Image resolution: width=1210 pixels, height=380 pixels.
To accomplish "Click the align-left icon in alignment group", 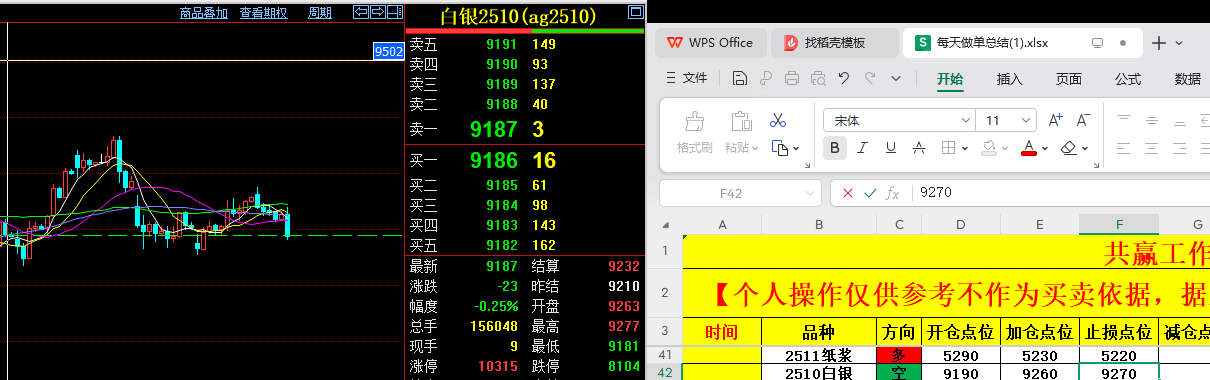I will (x=1123, y=148).
